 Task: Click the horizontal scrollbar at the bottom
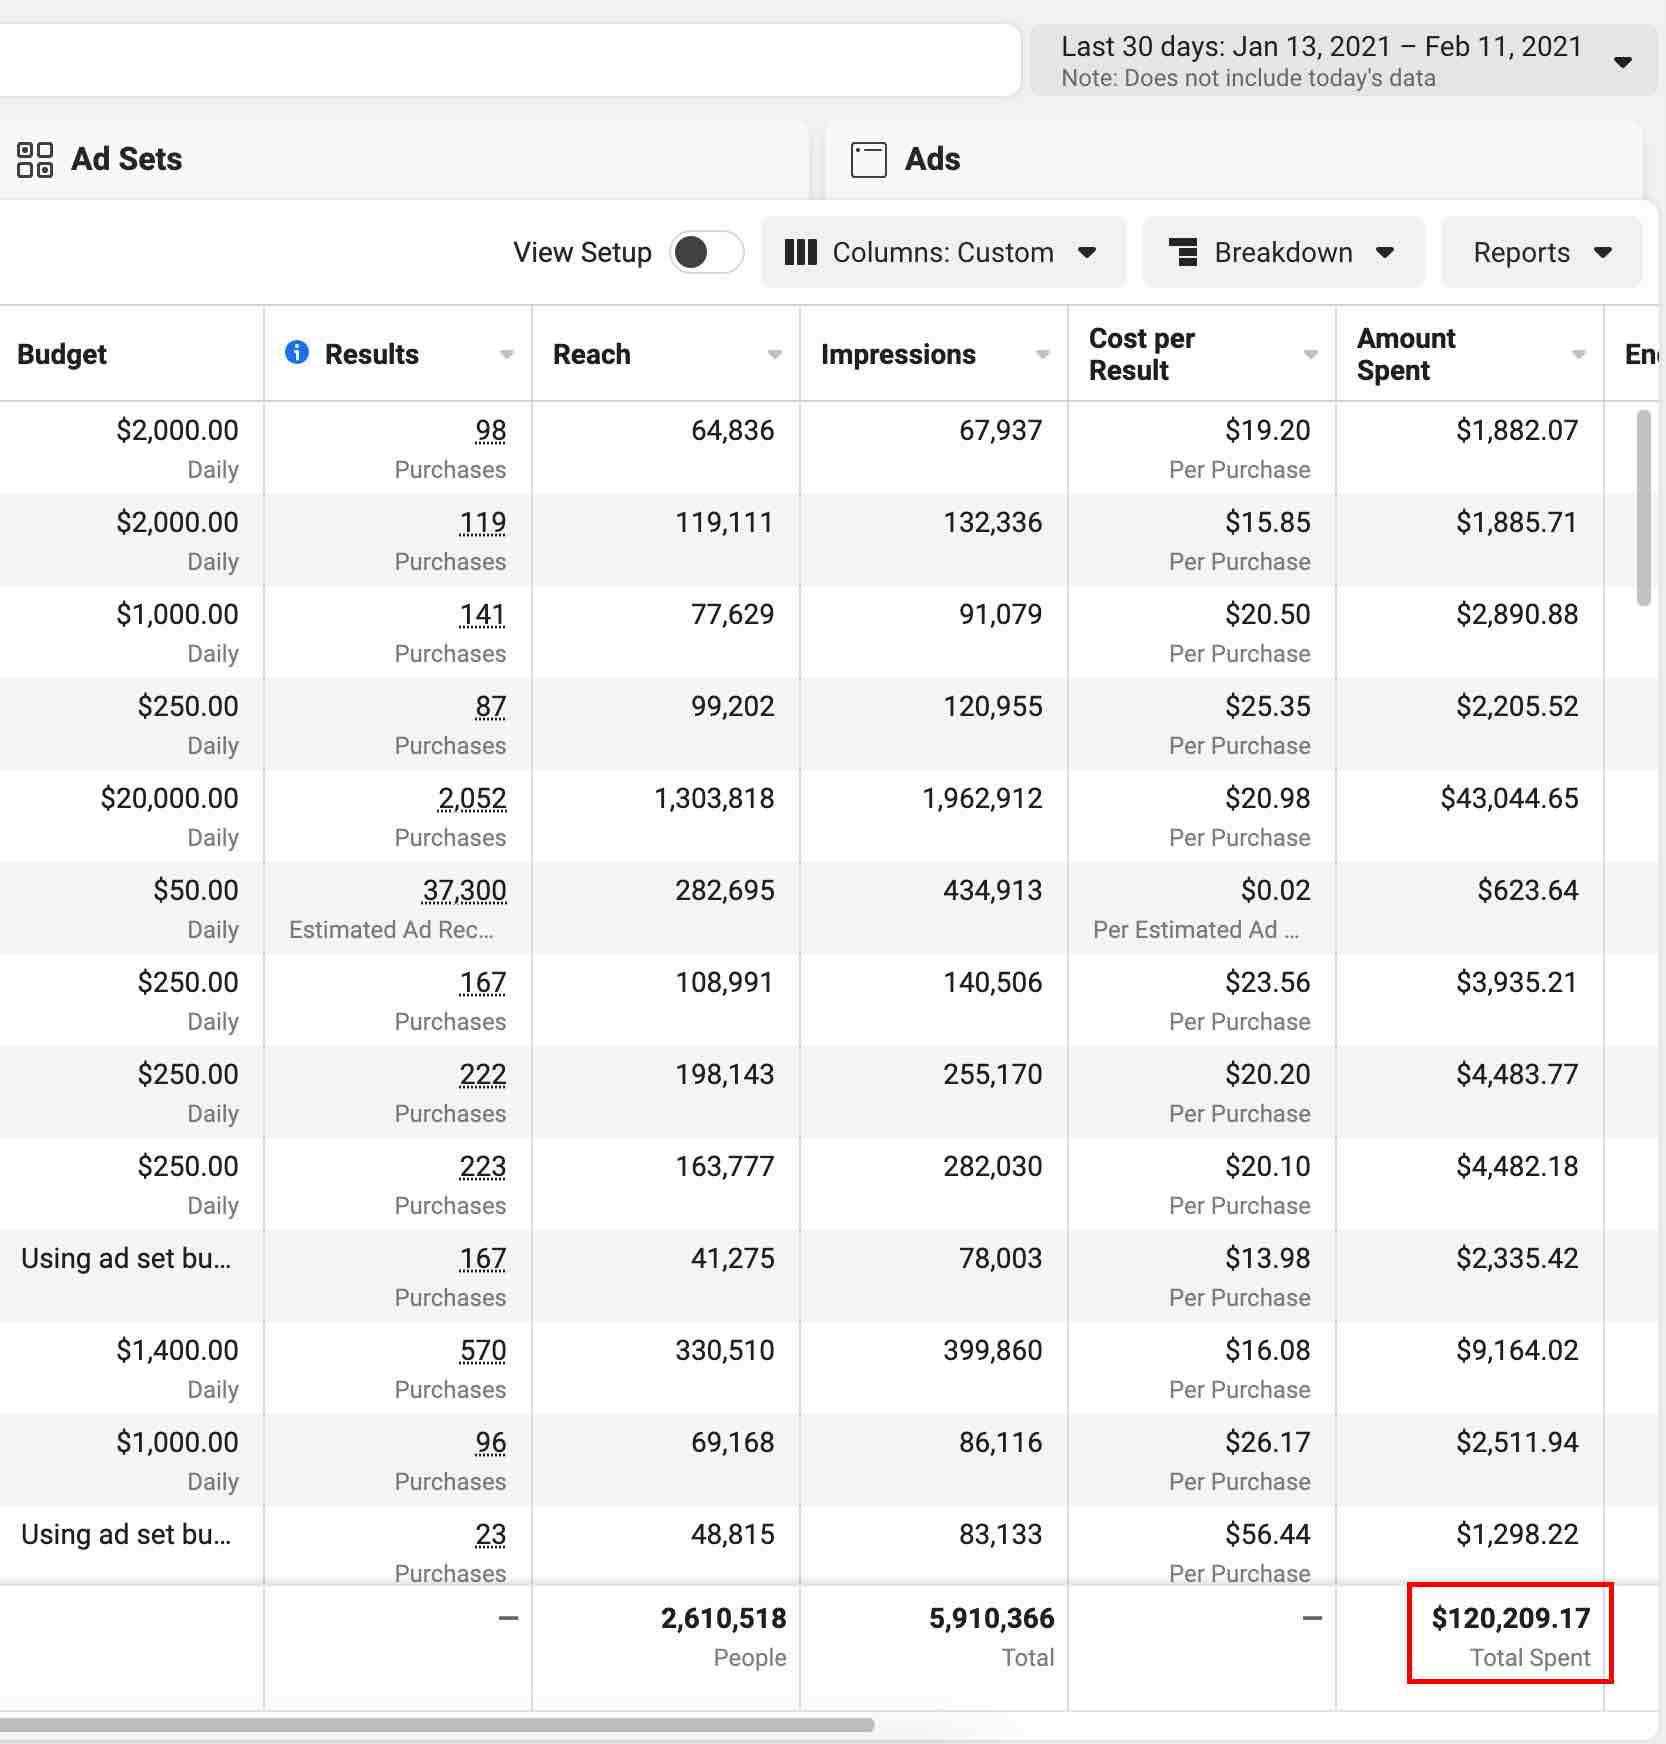click(x=436, y=1724)
